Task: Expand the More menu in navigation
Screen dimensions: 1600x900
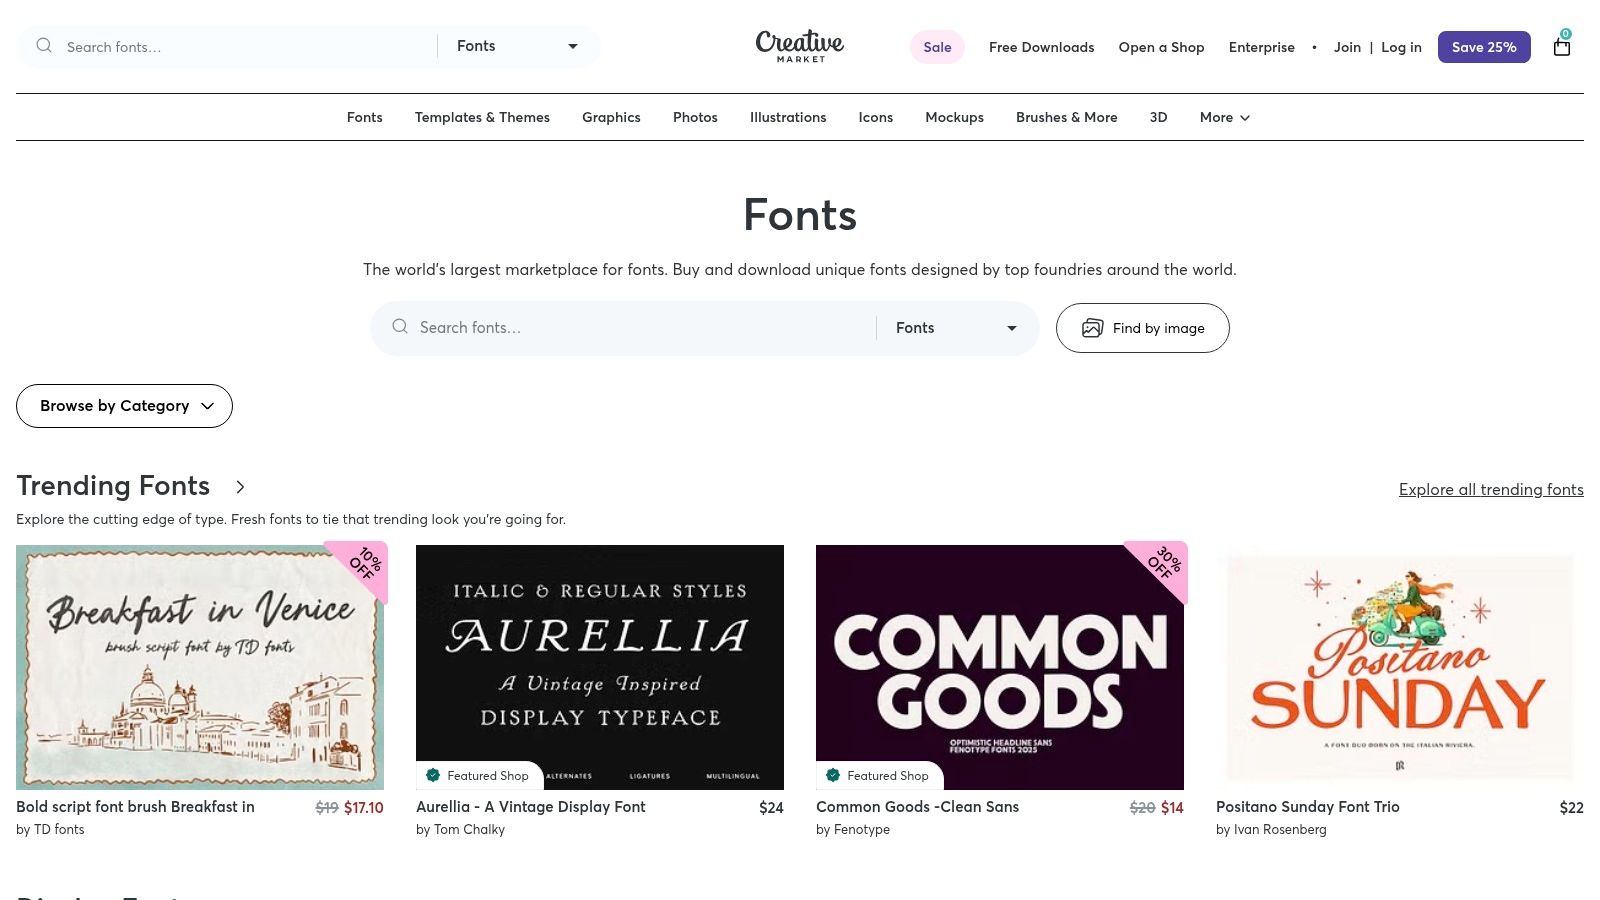Action: [1224, 117]
